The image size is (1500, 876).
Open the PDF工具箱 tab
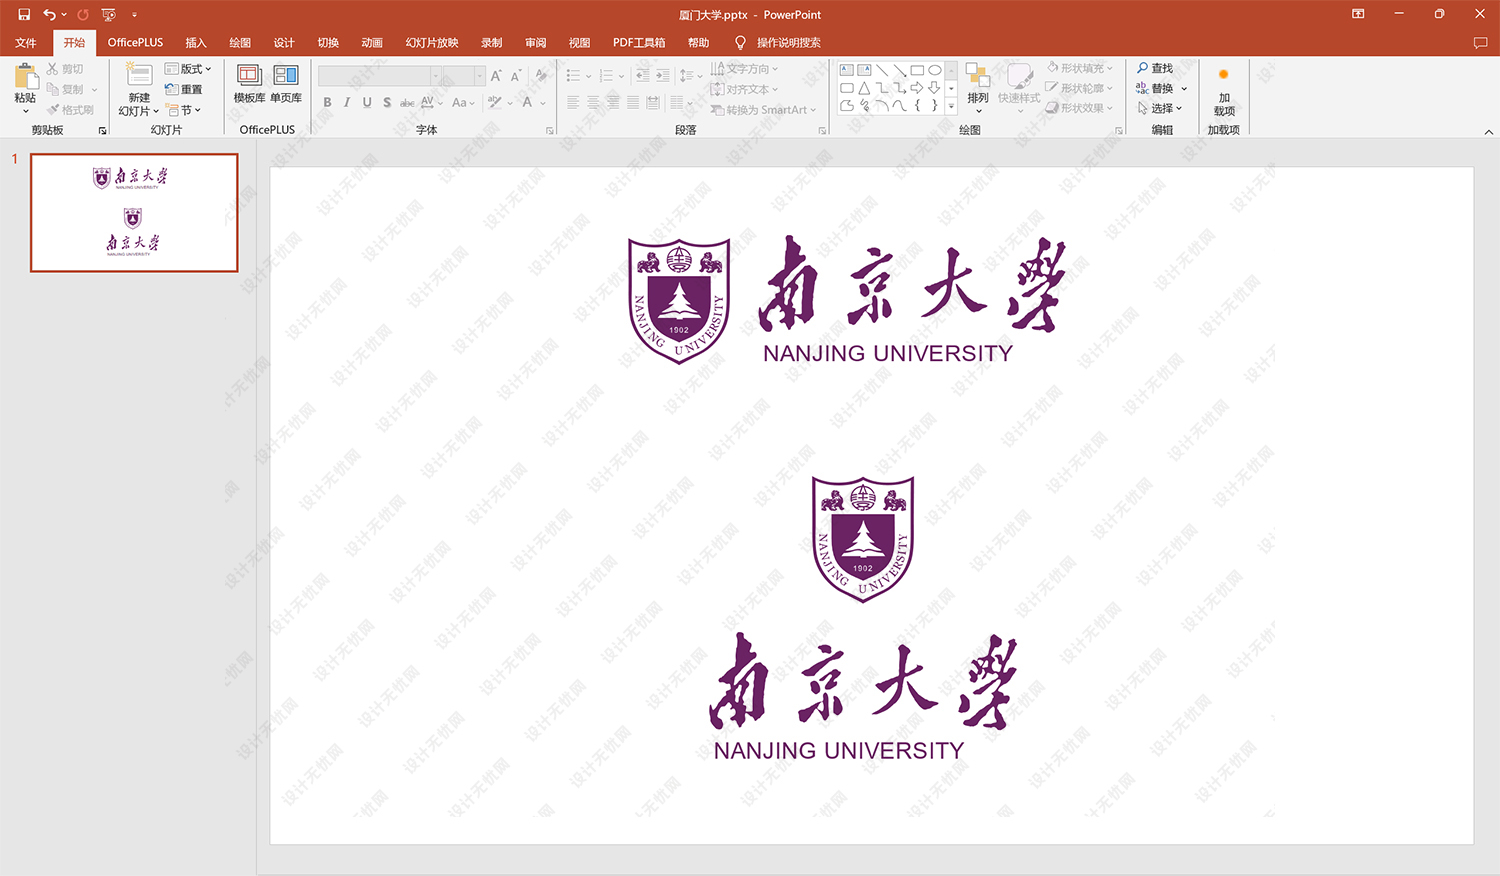point(639,43)
